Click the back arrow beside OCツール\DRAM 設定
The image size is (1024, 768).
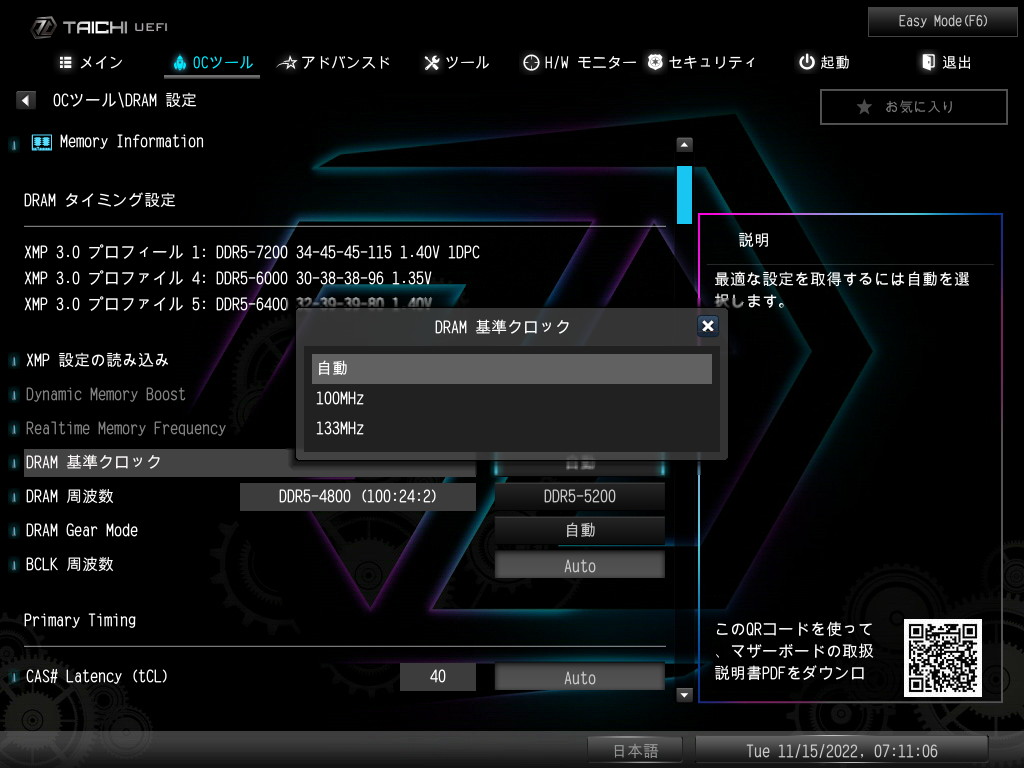[25, 101]
